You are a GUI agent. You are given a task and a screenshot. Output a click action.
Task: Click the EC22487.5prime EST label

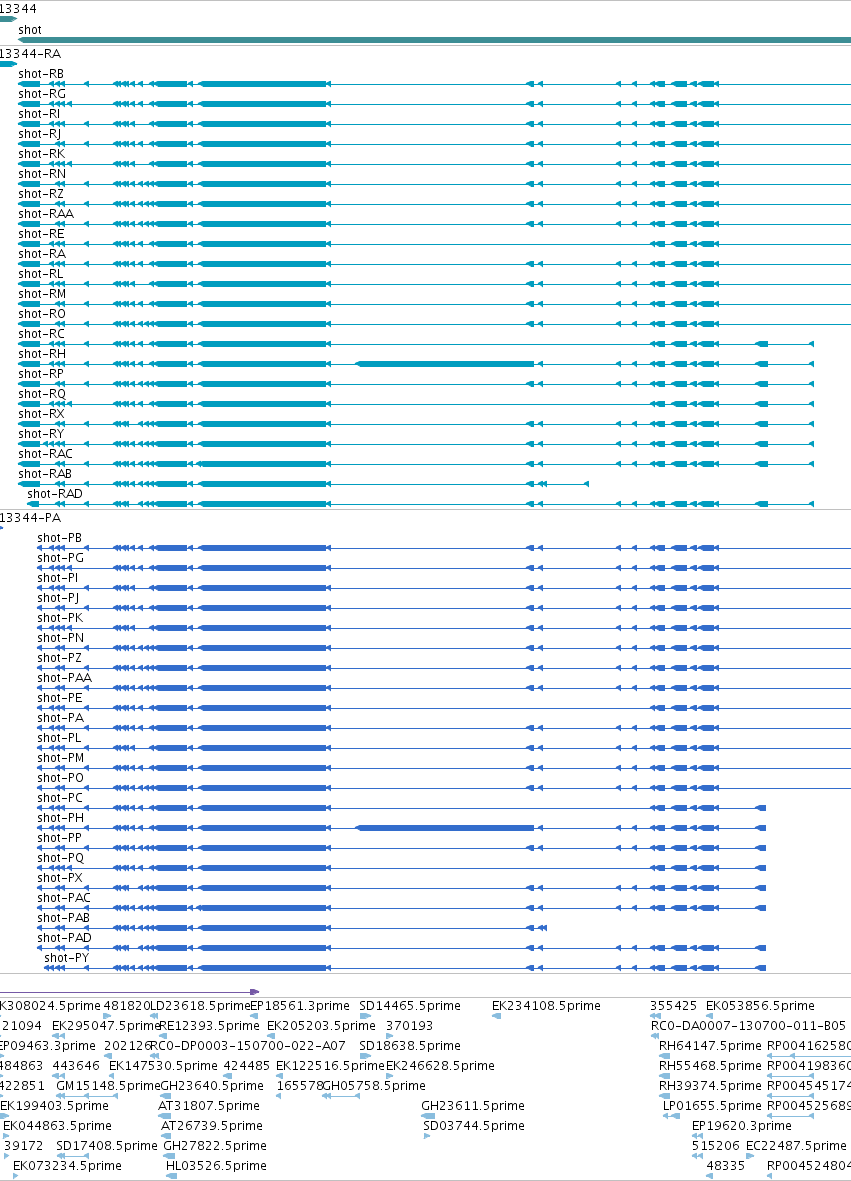[x=796, y=1146]
